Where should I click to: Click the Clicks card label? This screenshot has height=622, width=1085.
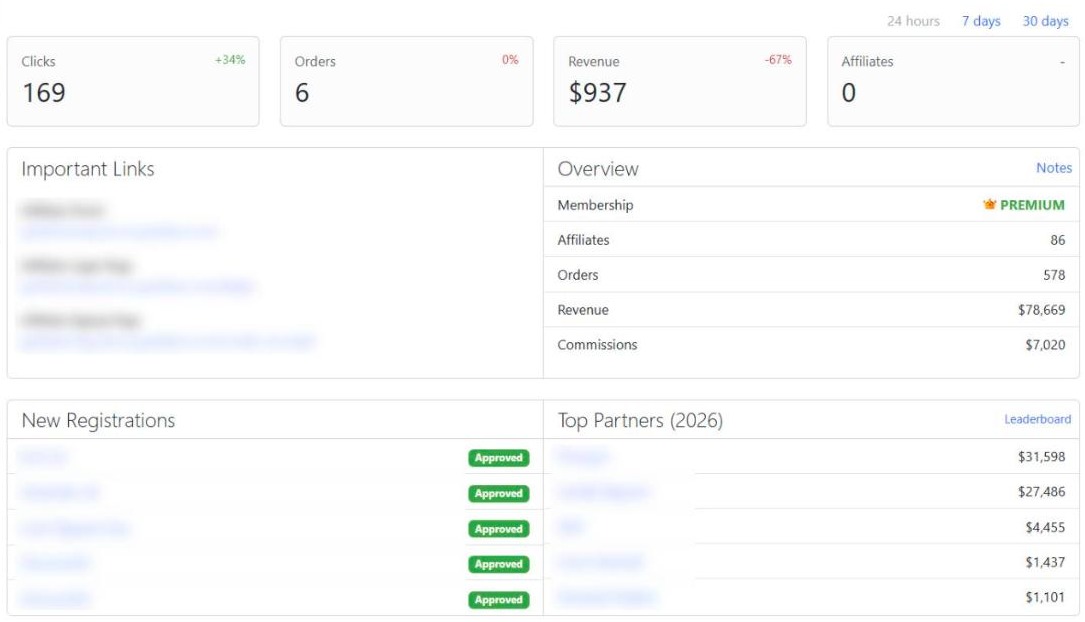pyautogui.click(x=38, y=62)
